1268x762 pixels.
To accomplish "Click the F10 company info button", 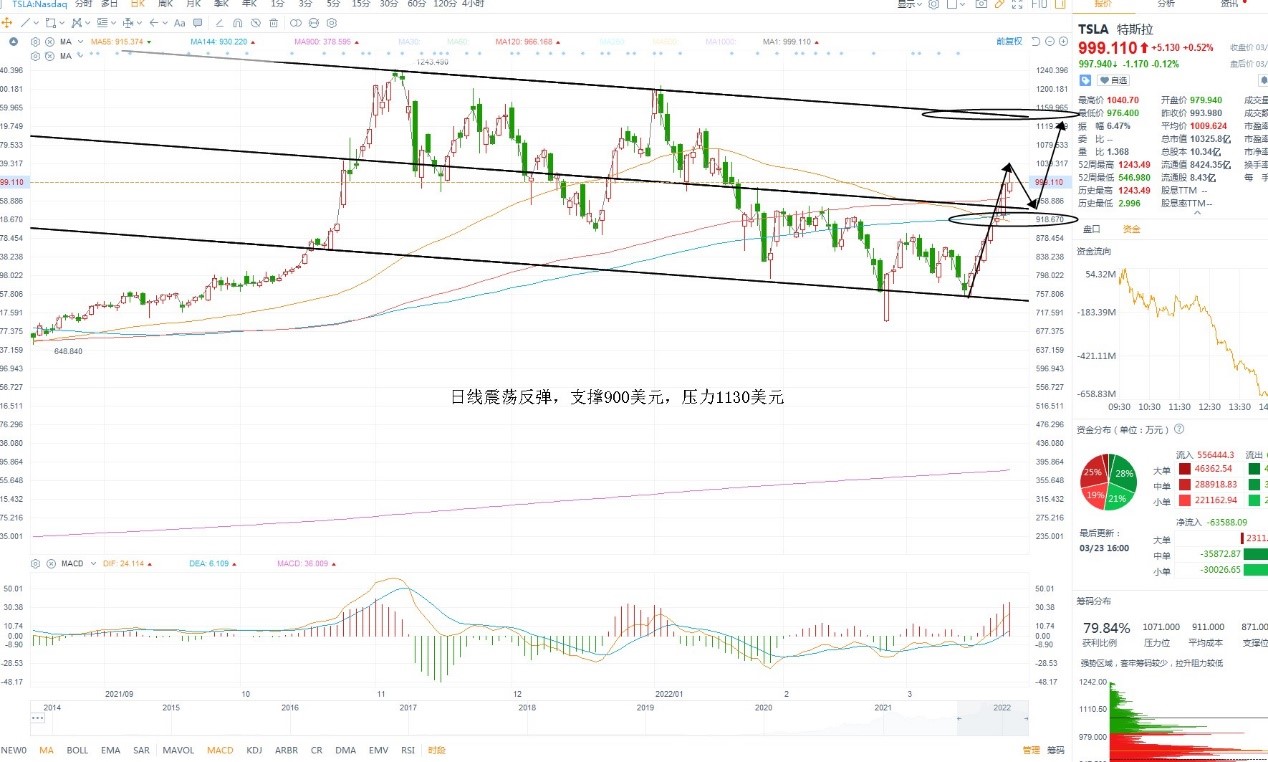I will (1038, 5).
